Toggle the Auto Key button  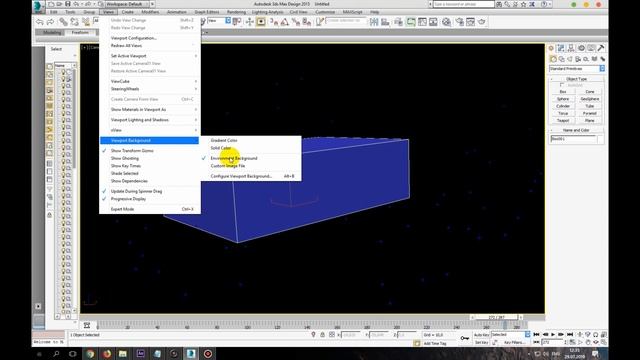click(x=481, y=335)
